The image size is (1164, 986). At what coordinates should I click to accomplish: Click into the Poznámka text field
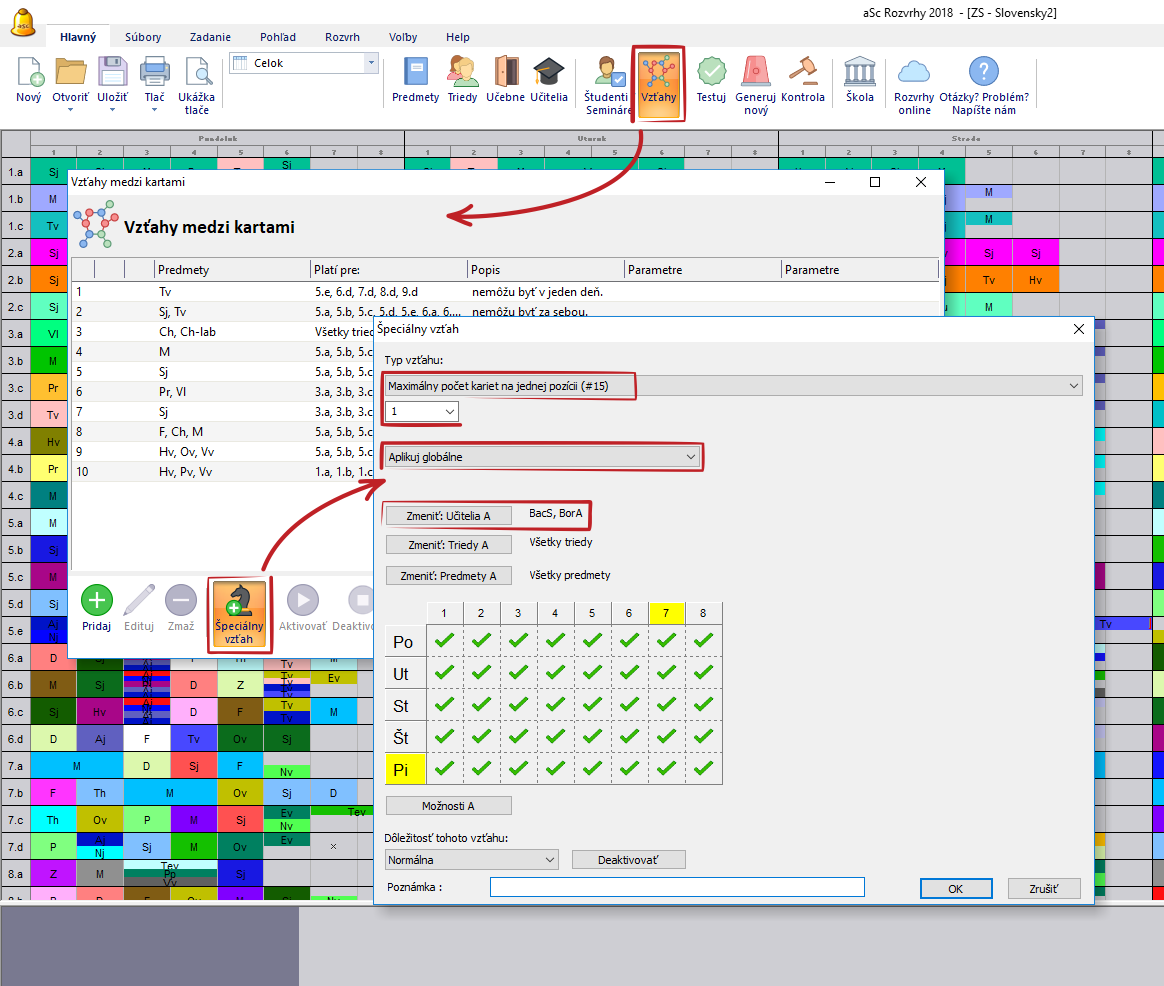pyautogui.click(x=677, y=887)
